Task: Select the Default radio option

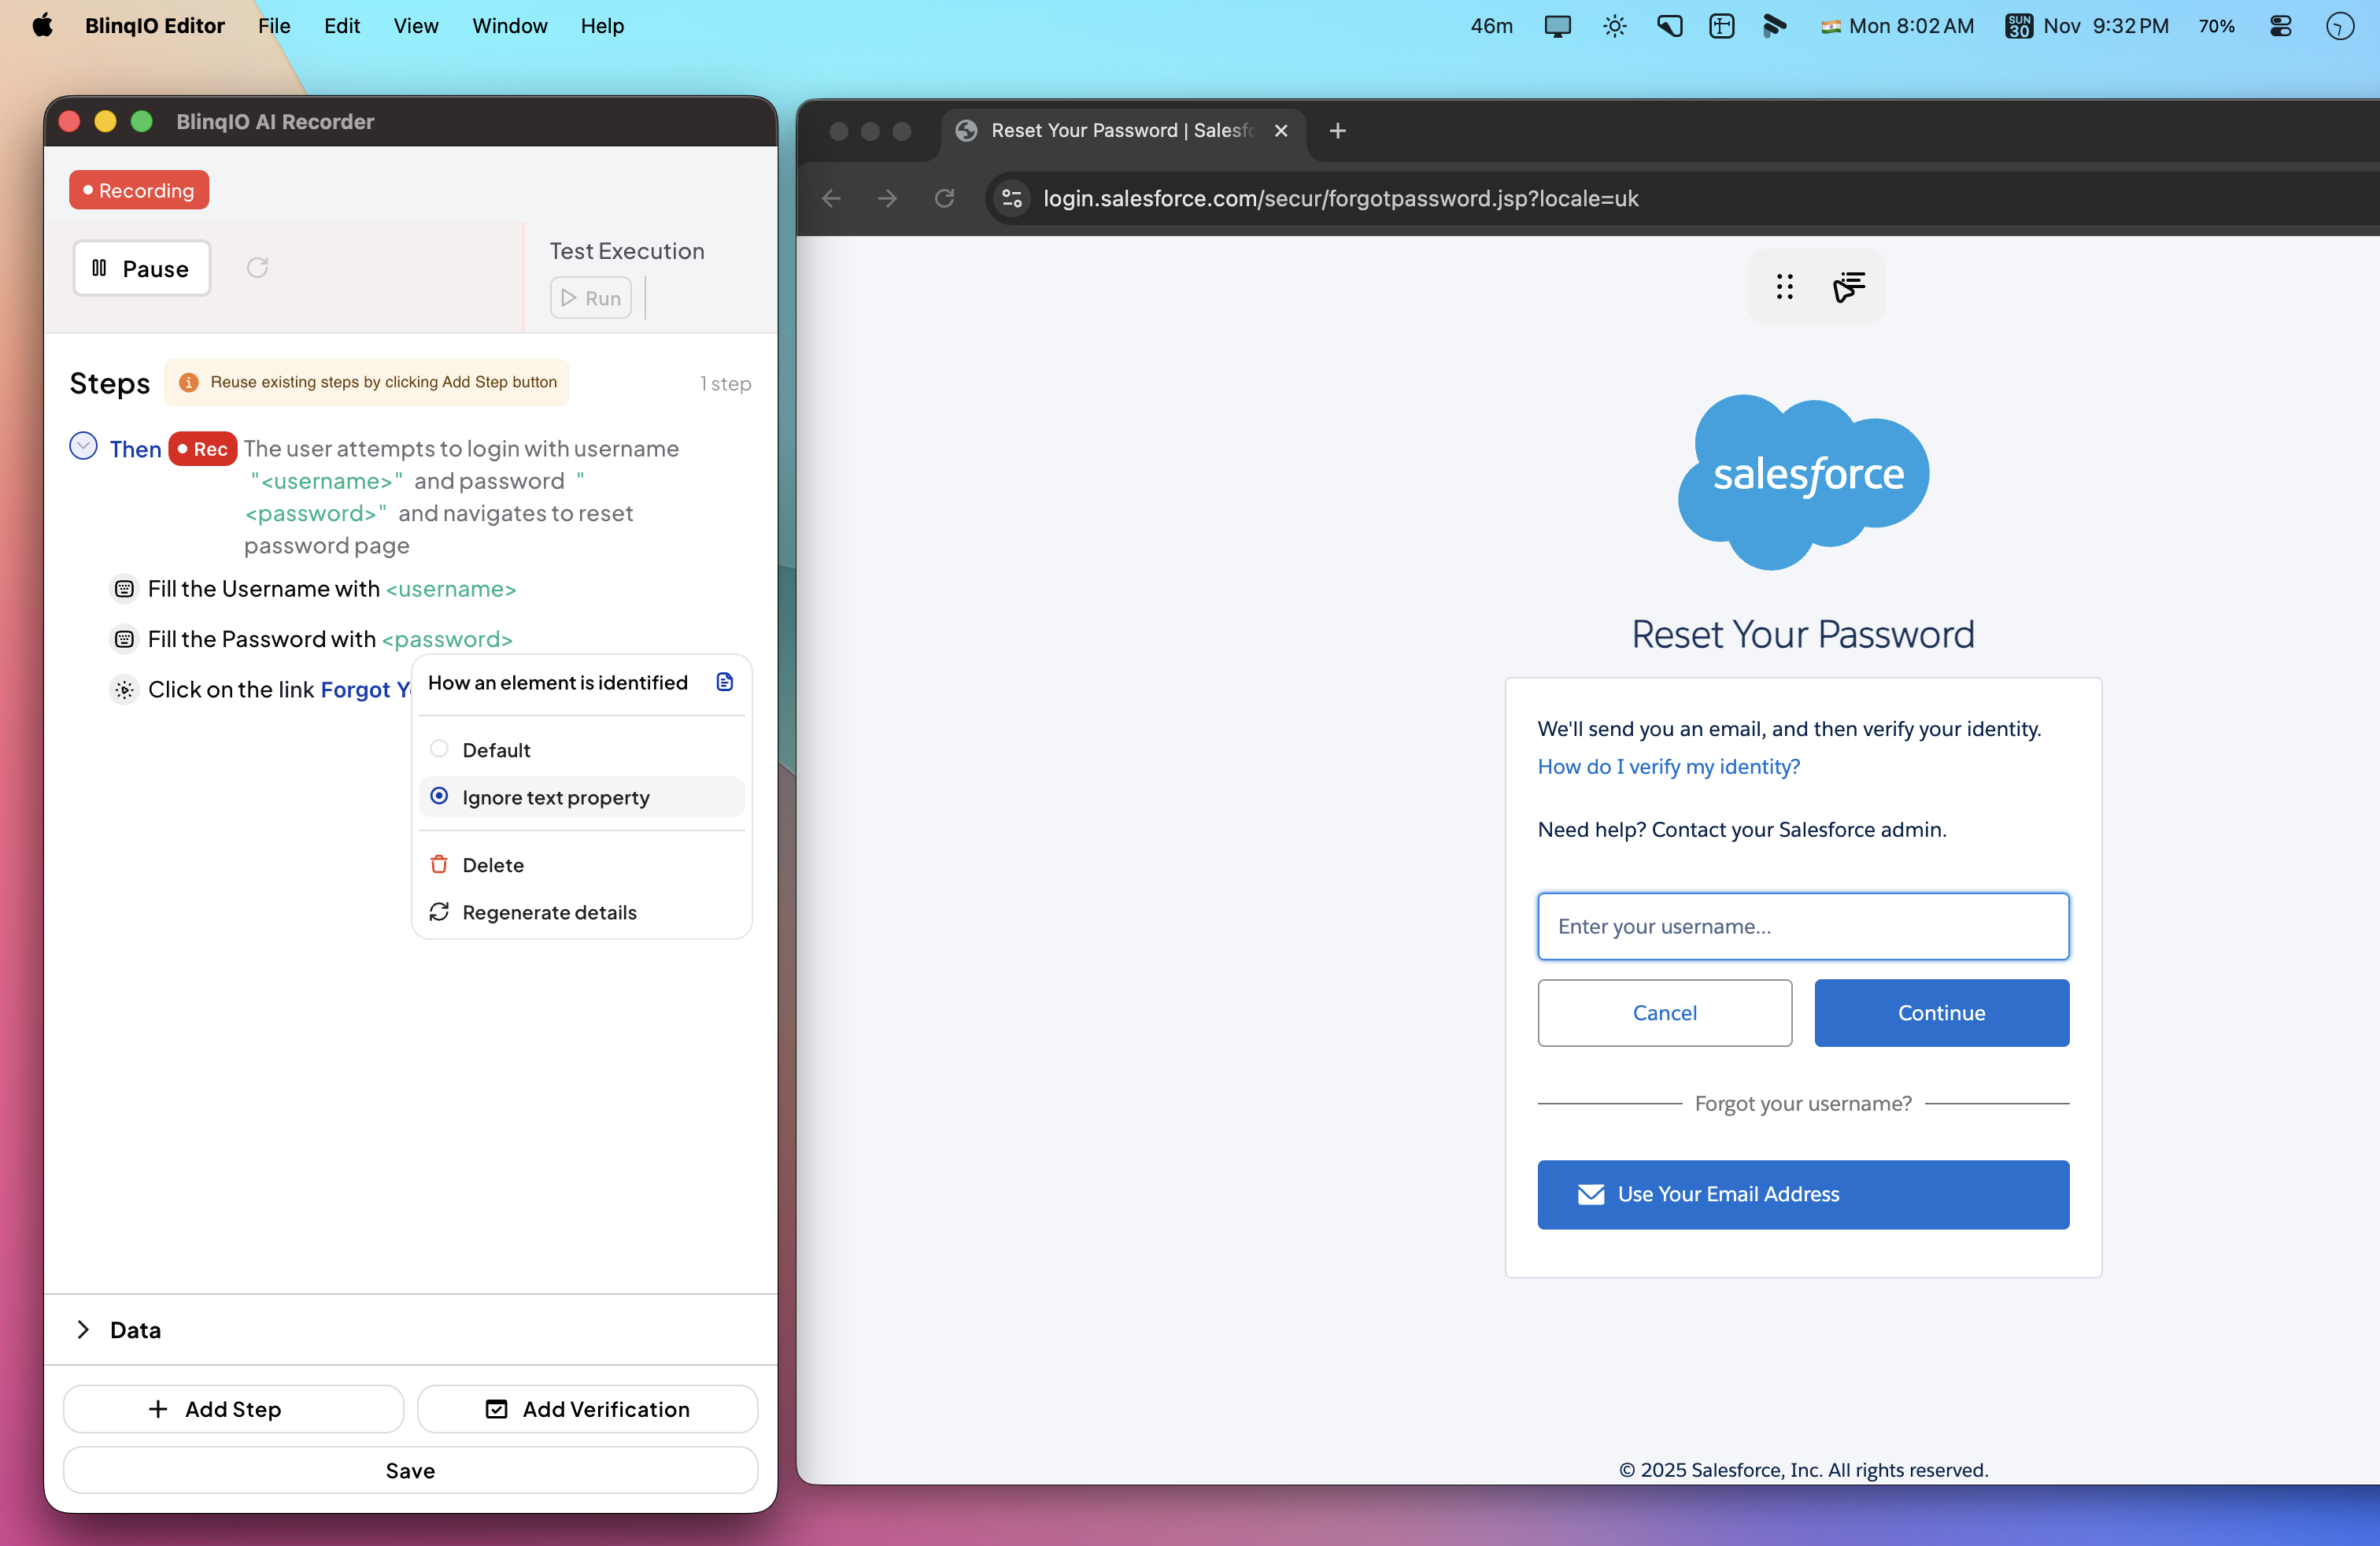Action: click(x=439, y=748)
